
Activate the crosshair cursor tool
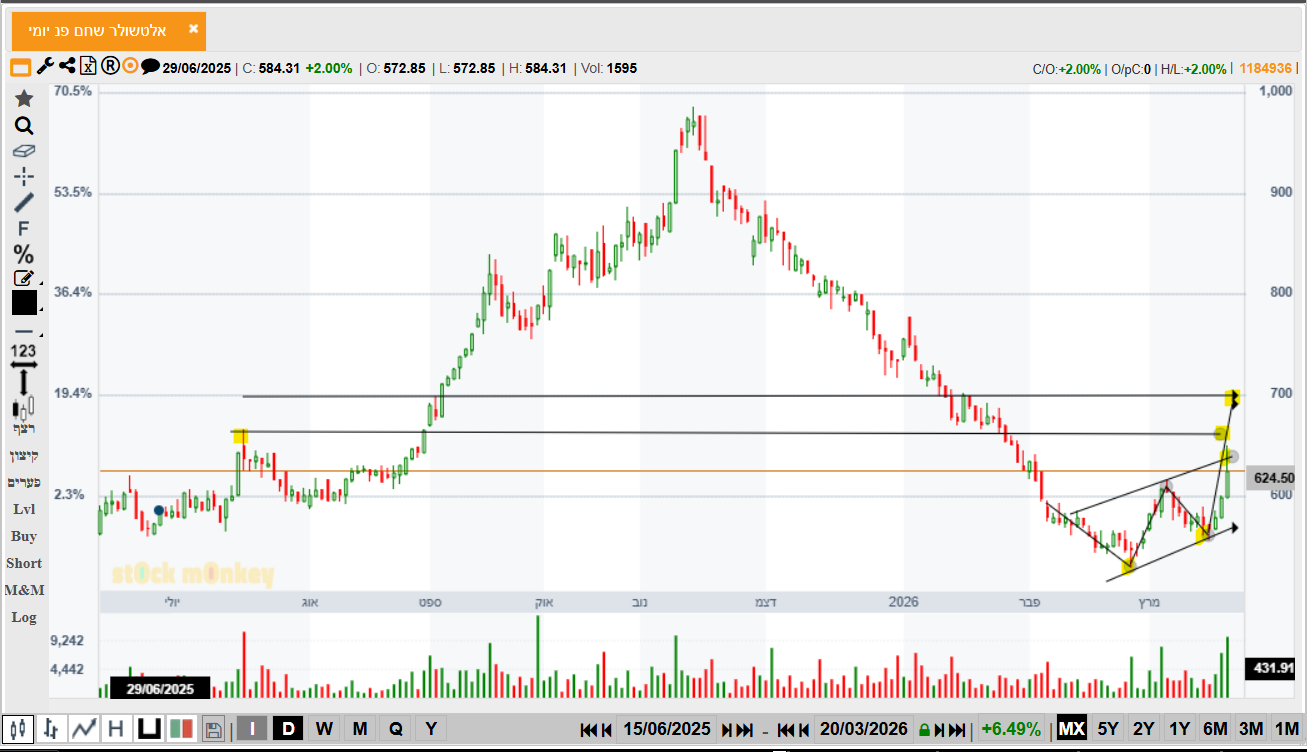24,177
